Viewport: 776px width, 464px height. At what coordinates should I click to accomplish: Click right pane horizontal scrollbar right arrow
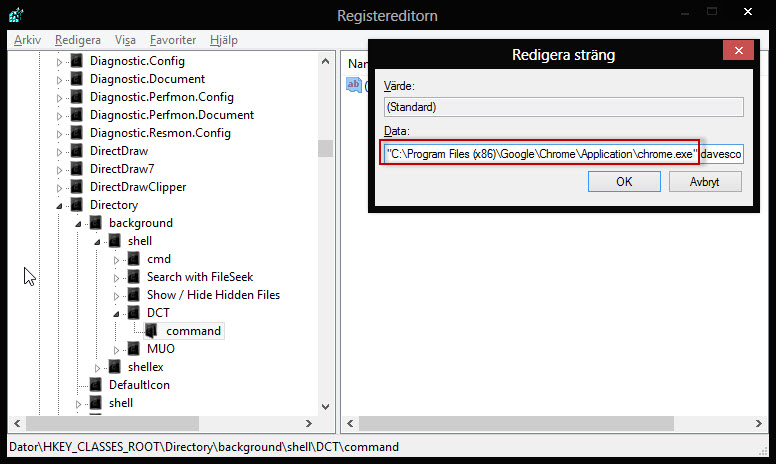pos(759,423)
